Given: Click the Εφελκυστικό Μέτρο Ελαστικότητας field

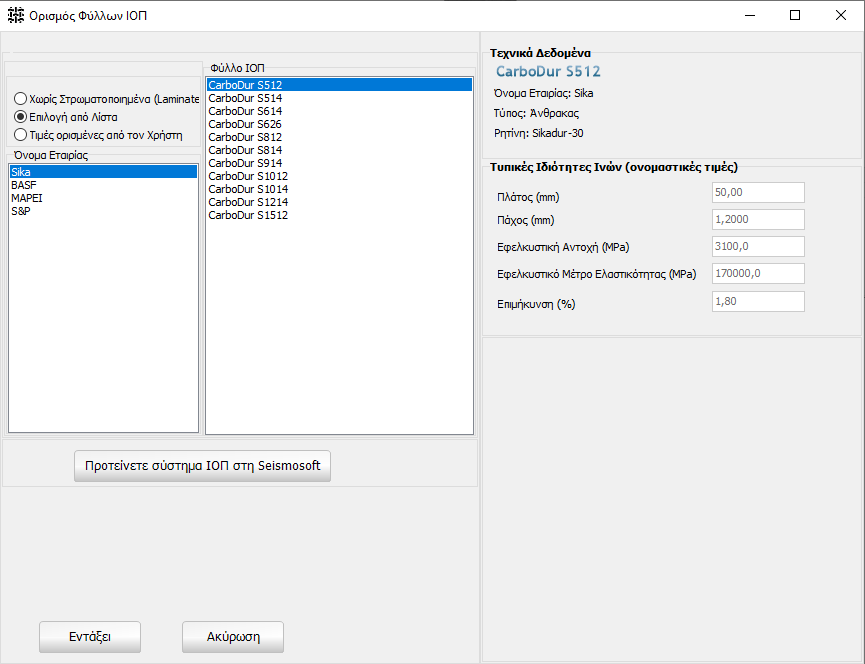Looking at the screenshot, I should tap(758, 274).
